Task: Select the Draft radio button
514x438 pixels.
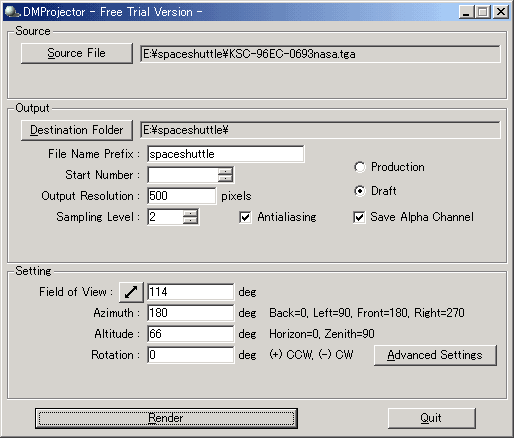Action: 360,191
